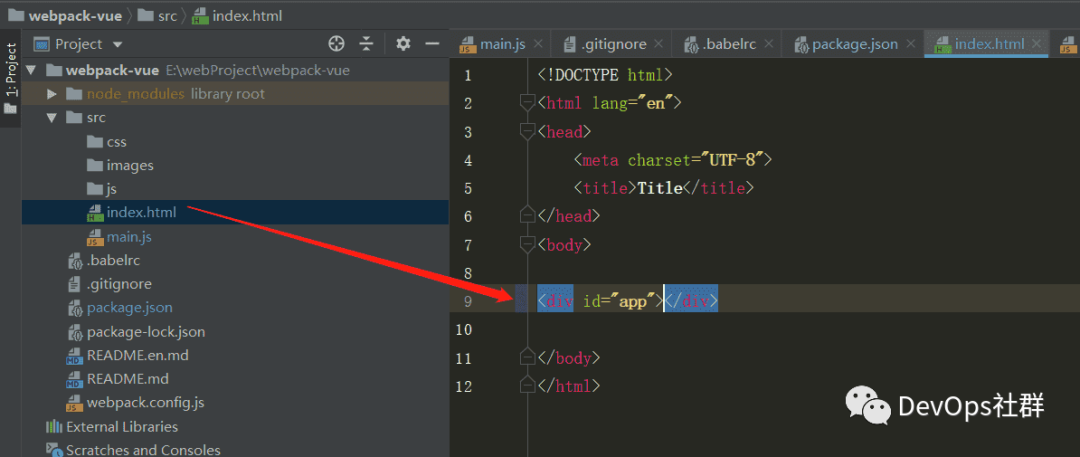Open README.en.md file

click(x=127, y=356)
